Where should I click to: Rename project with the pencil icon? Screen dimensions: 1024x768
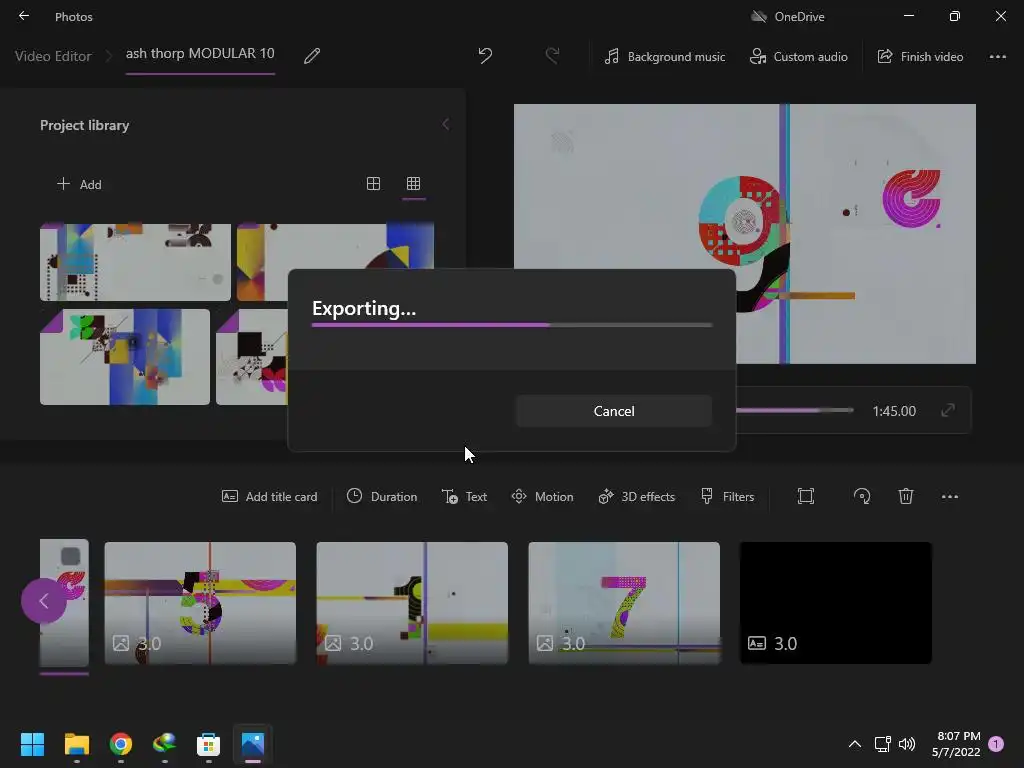click(x=312, y=56)
